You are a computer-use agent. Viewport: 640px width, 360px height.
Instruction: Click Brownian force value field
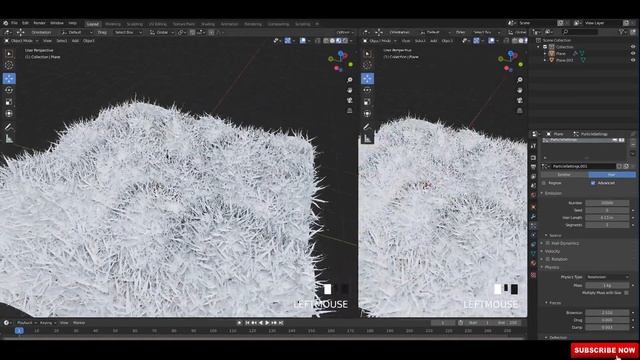tap(607, 313)
